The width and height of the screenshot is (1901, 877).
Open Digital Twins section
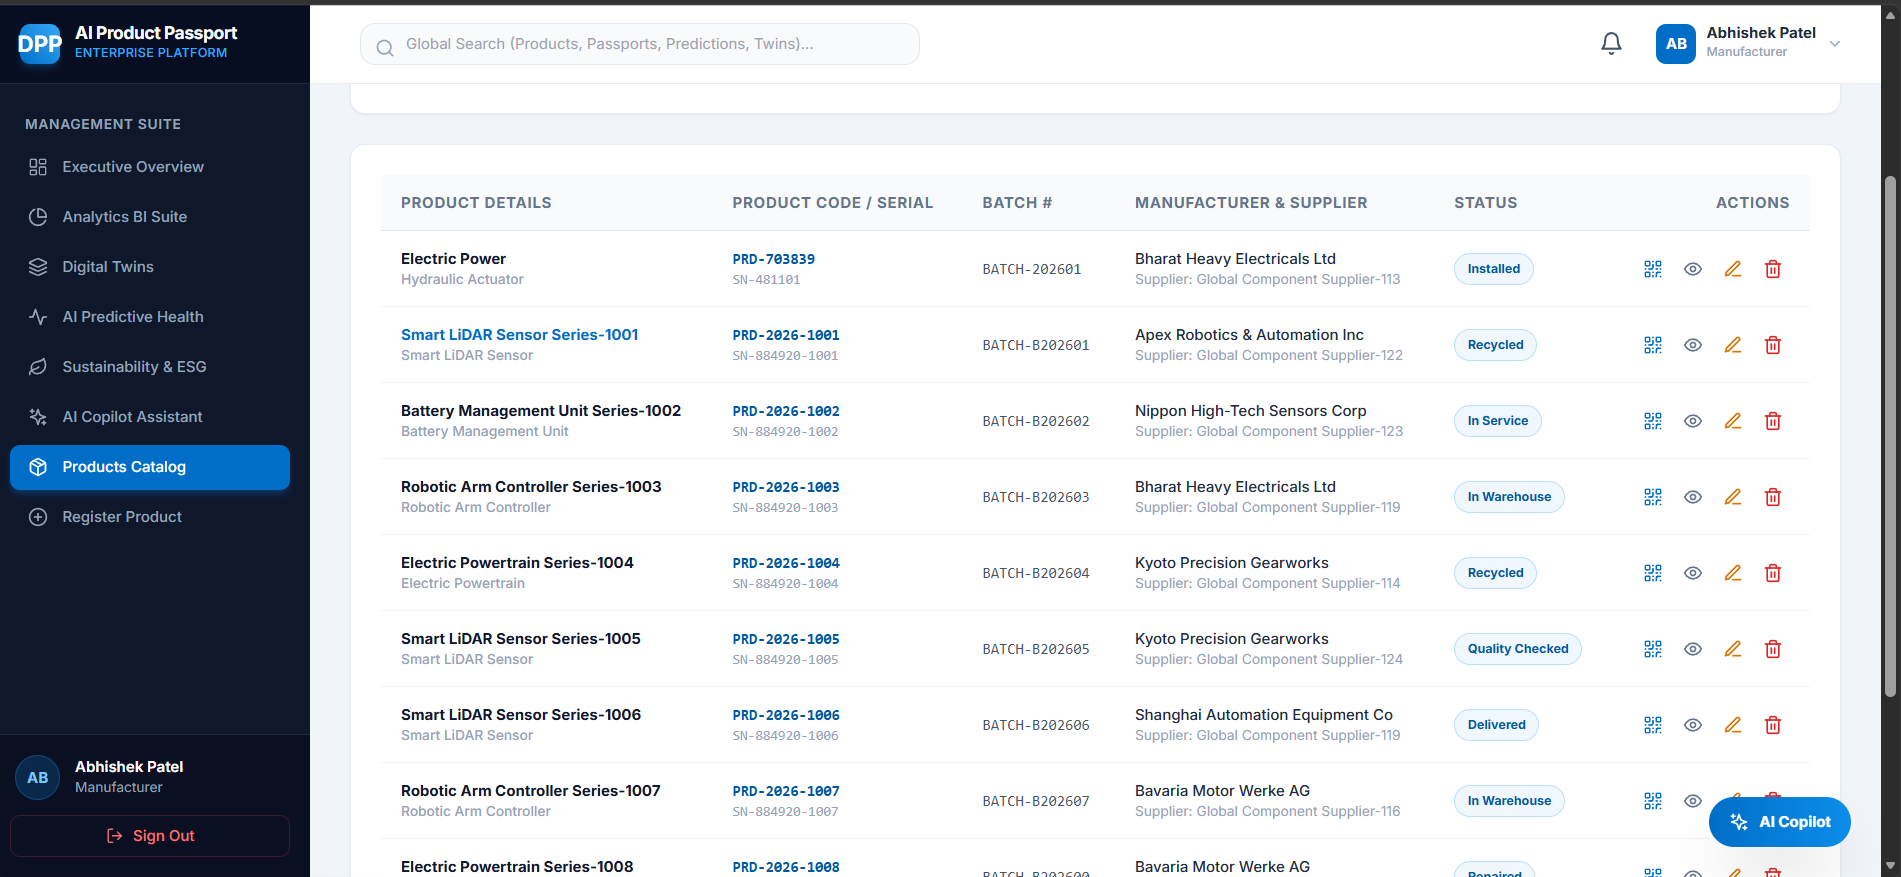150,267
